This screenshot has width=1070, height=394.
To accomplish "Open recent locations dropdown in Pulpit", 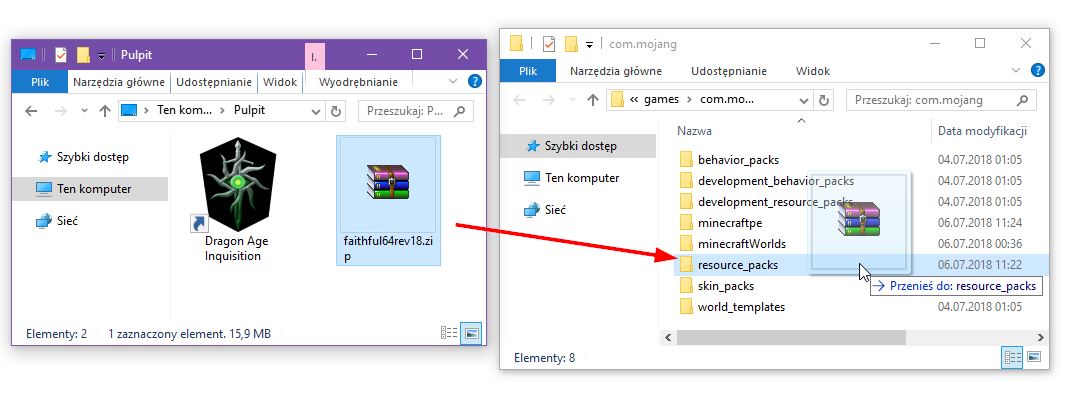I will click(x=84, y=111).
